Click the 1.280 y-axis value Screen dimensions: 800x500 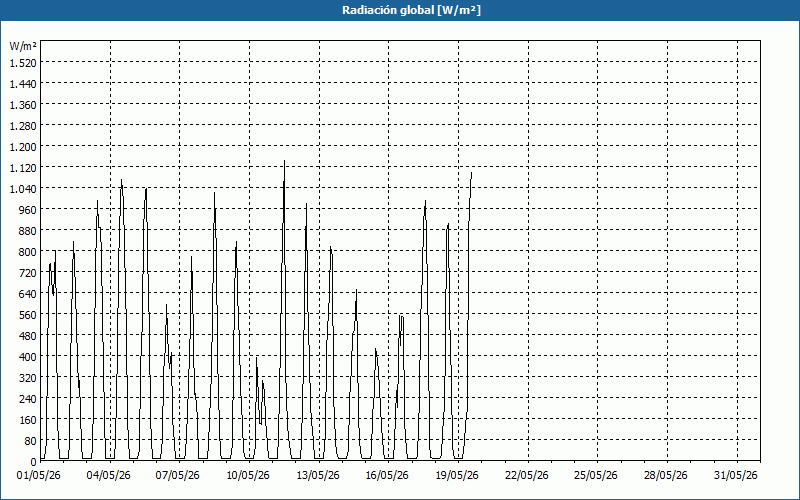pyautogui.click(x=23, y=126)
